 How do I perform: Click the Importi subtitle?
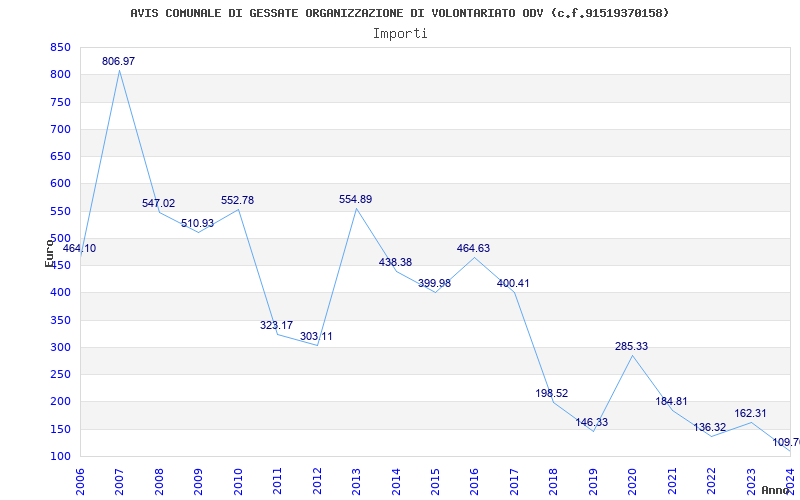(400, 33)
